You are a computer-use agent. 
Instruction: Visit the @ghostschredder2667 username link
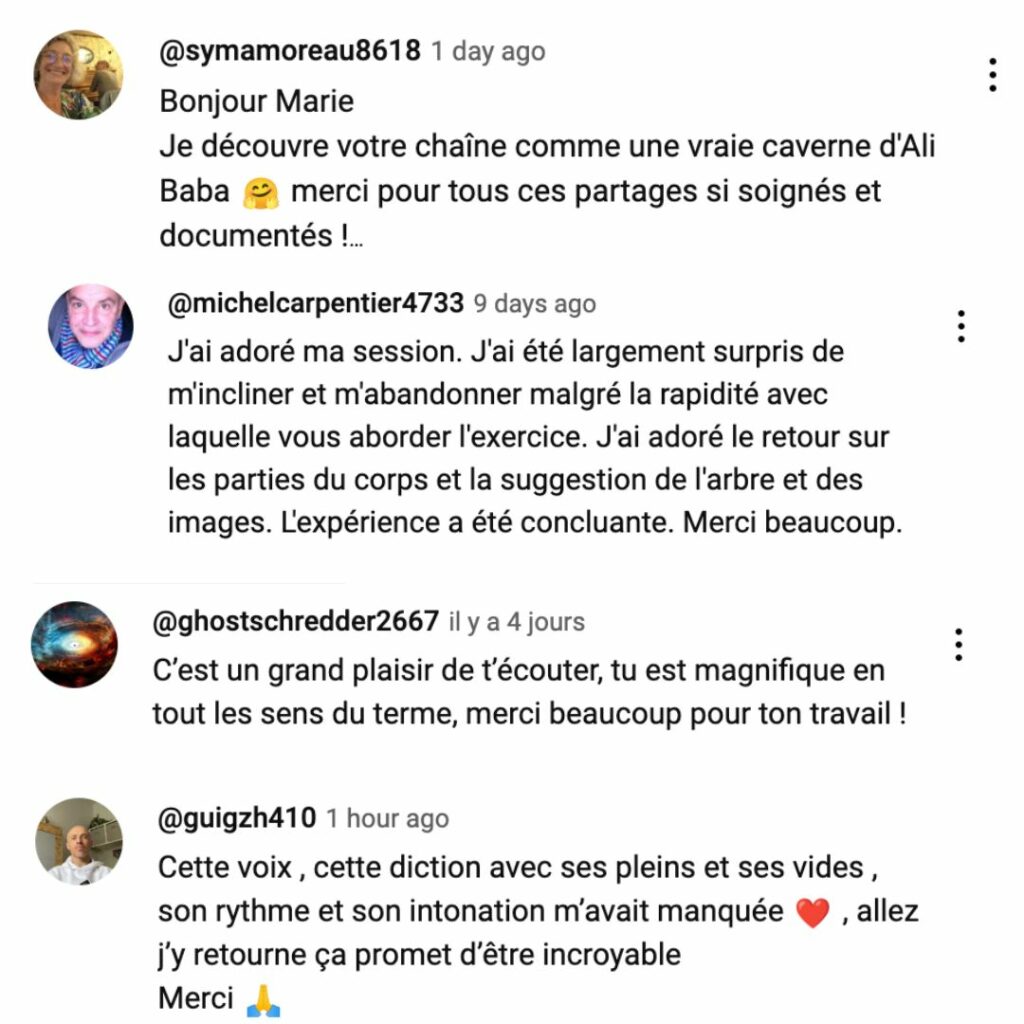295,620
